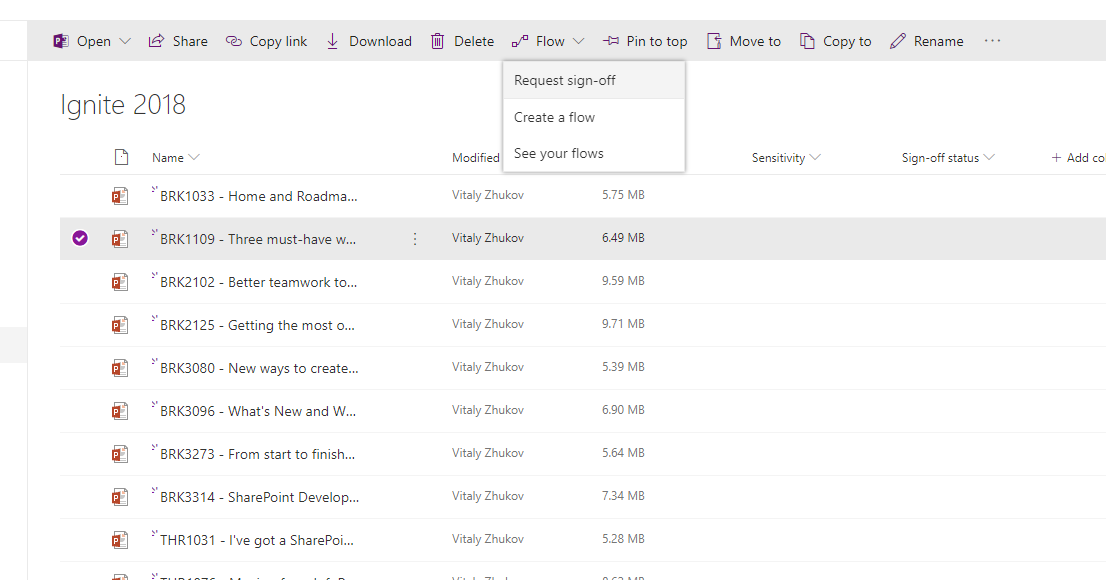Click the Rename pencil icon
This screenshot has height=580, width=1106.
point(898,41)
